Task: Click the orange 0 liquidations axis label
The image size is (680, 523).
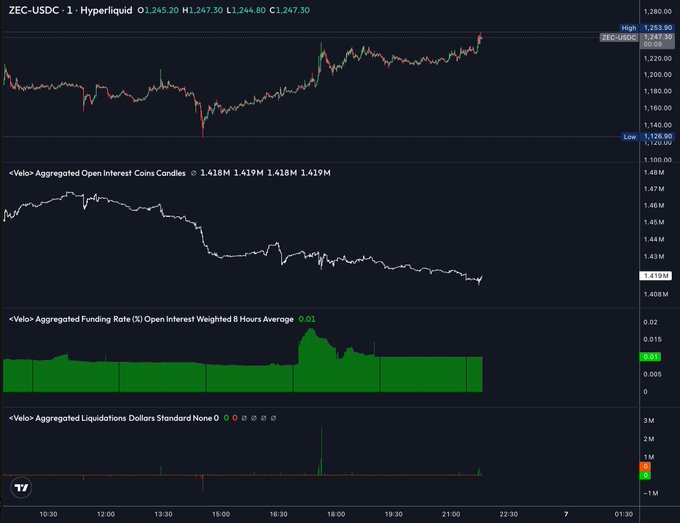Action: [x=645, y=467]
